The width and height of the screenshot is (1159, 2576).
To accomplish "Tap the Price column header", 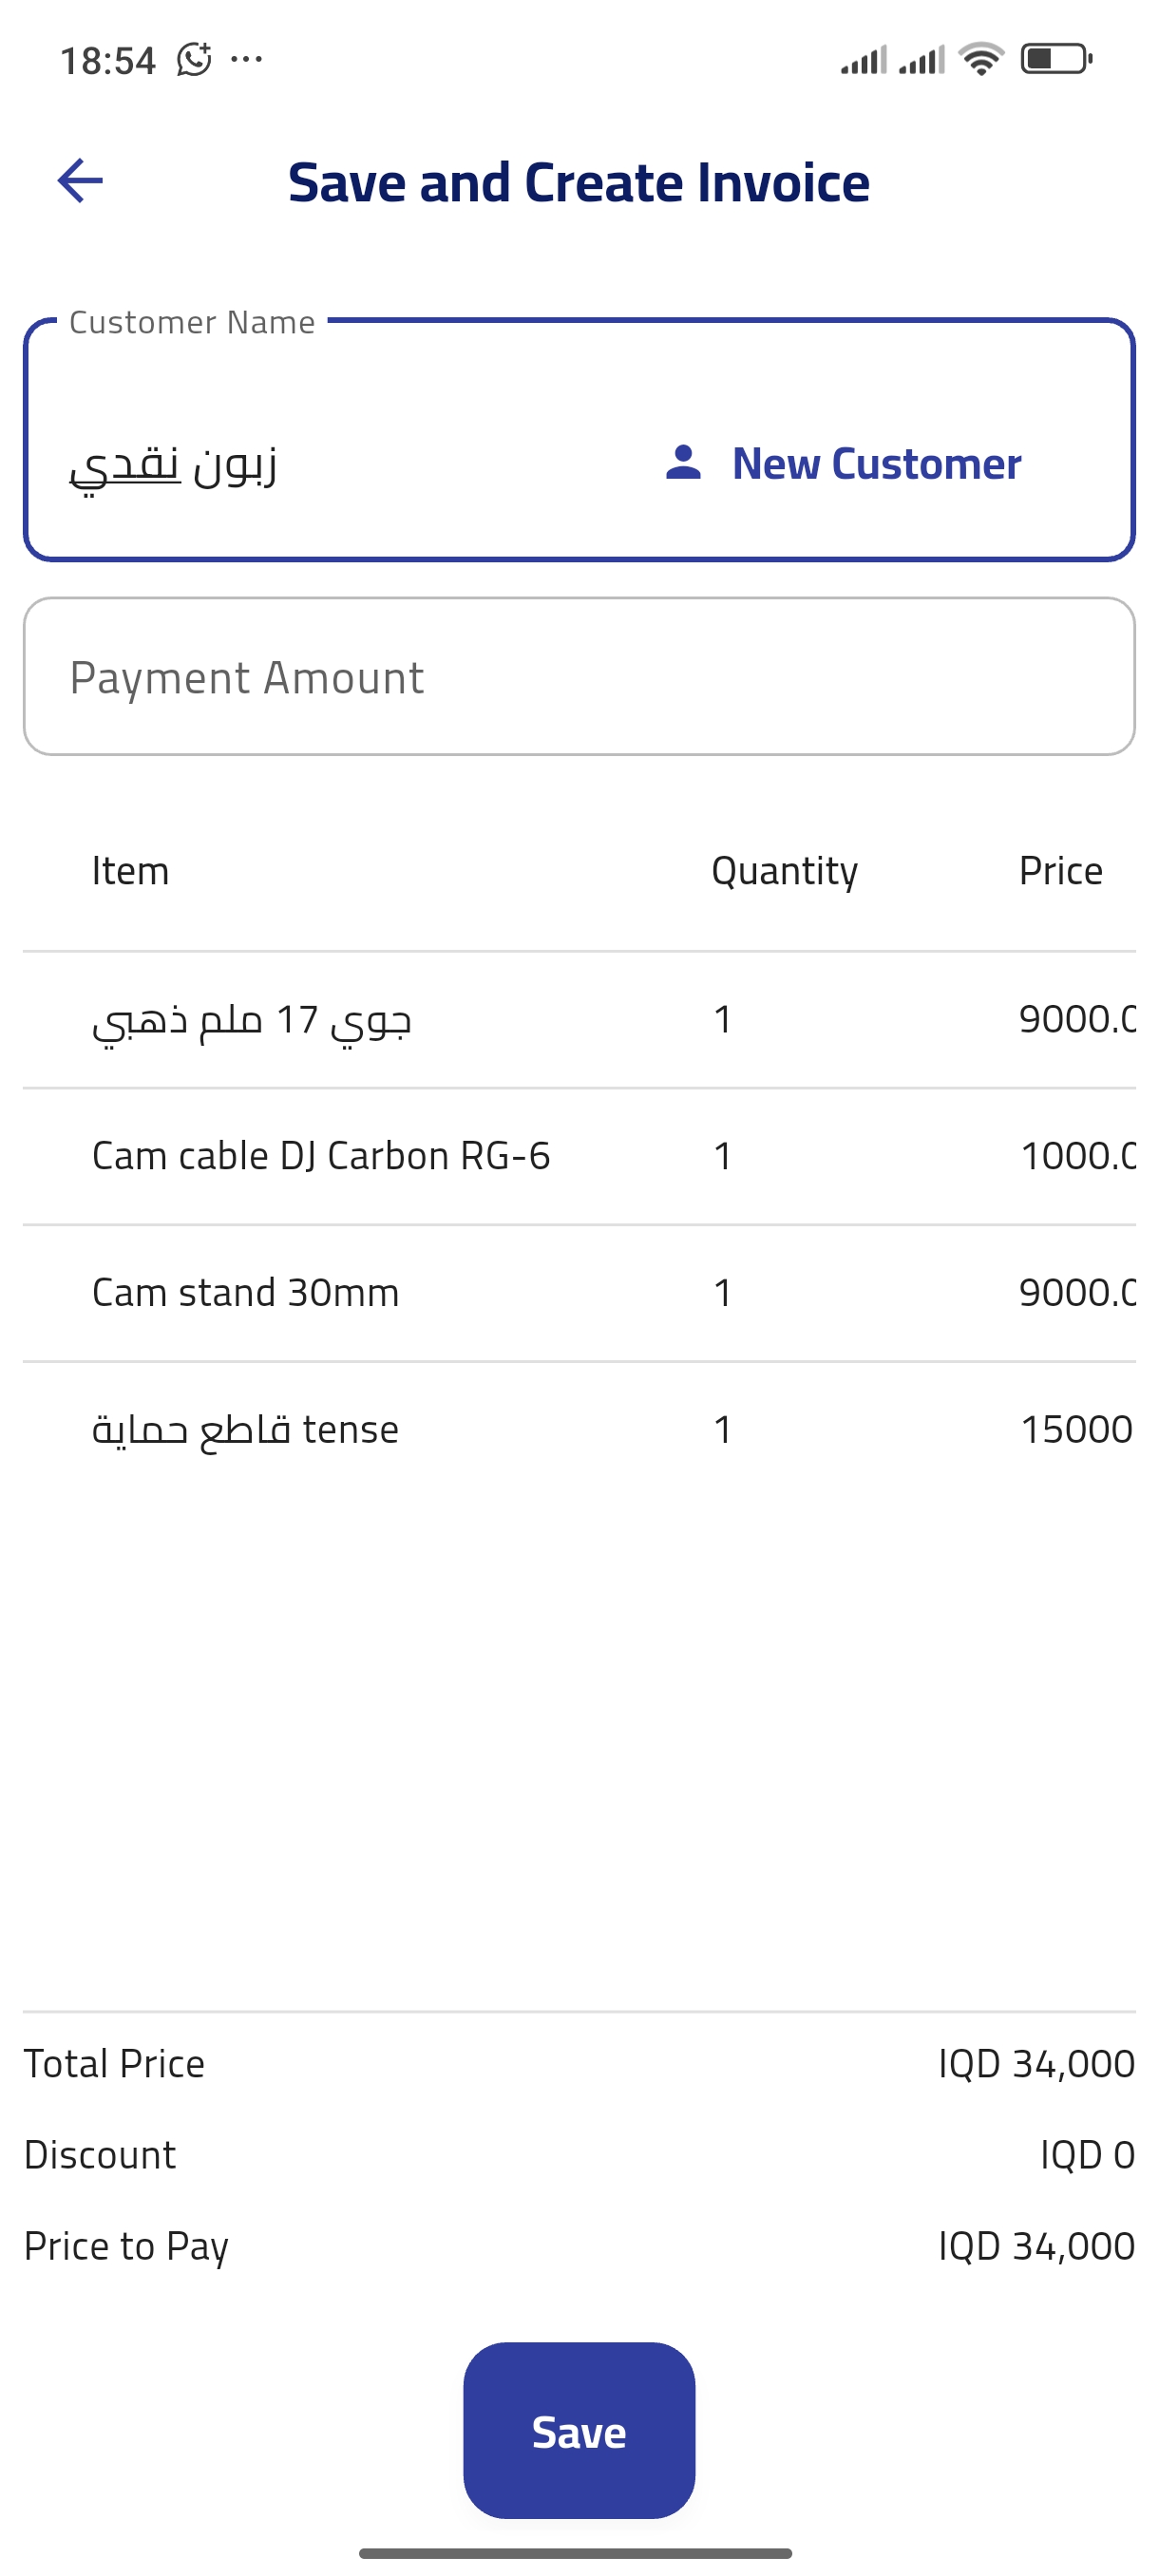I will pyautogui.click(x=1060, y=871).
